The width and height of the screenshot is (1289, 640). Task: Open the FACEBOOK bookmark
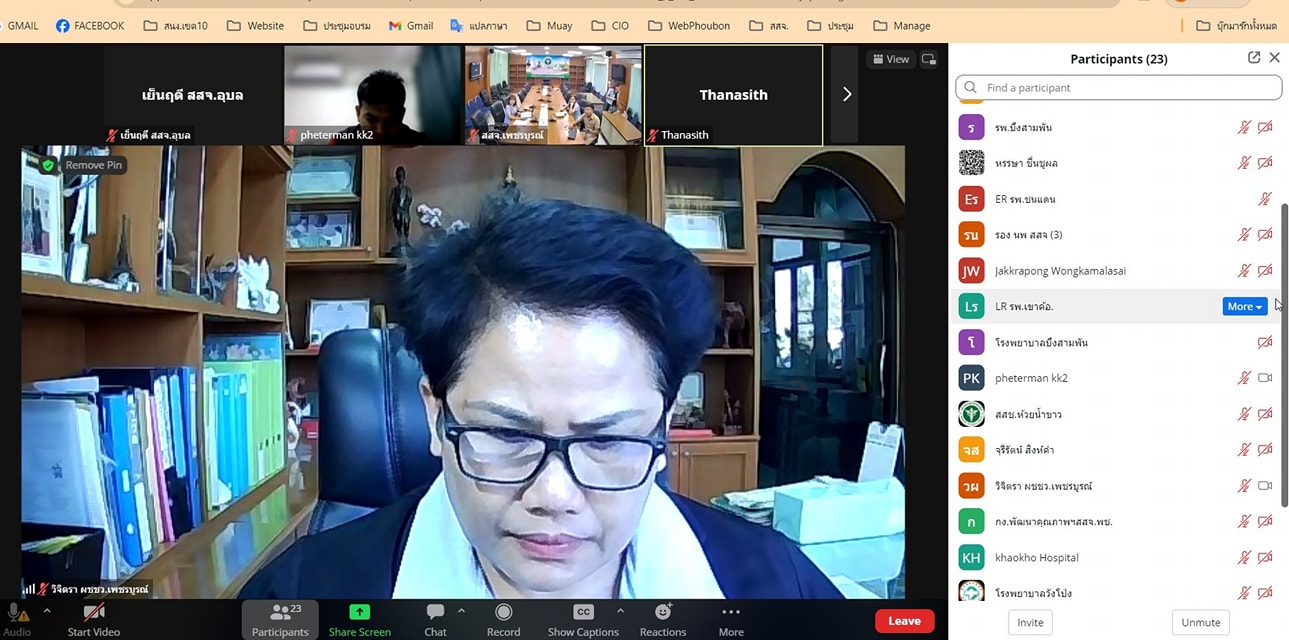coord(90,25)
